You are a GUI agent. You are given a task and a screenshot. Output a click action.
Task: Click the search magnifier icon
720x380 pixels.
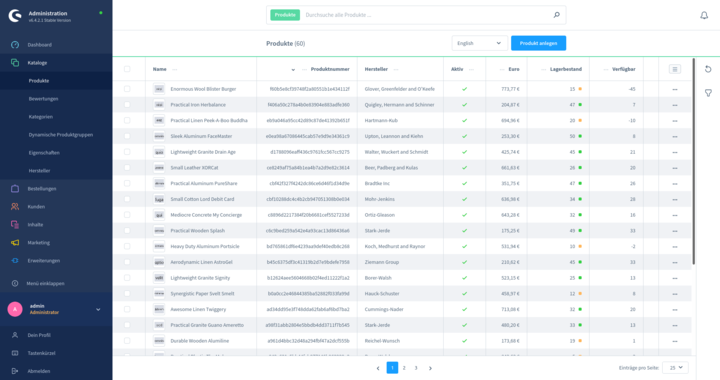click(x=557, y=15)
